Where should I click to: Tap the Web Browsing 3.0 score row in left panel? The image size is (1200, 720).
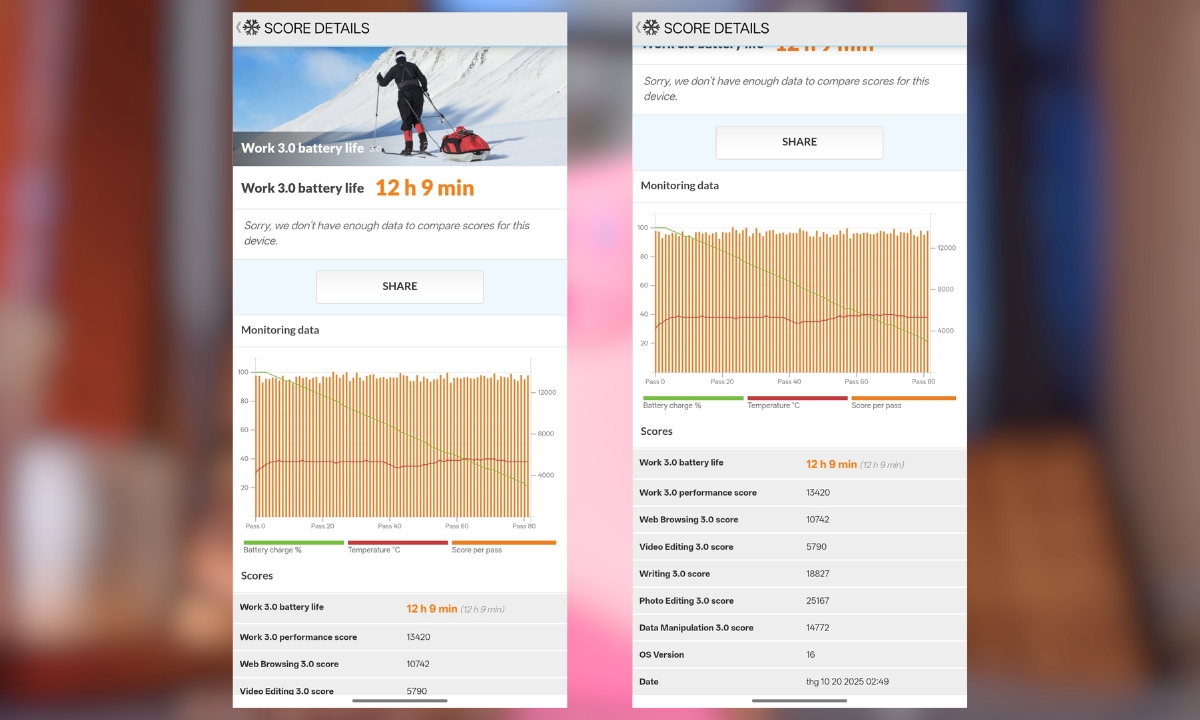coord(399,664)
